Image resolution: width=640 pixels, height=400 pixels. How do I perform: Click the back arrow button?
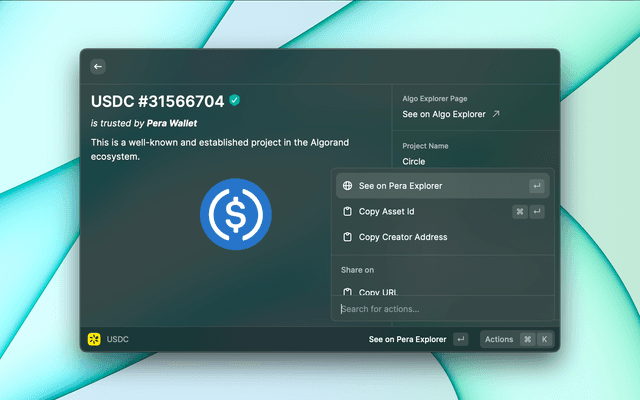coord(98,66)
